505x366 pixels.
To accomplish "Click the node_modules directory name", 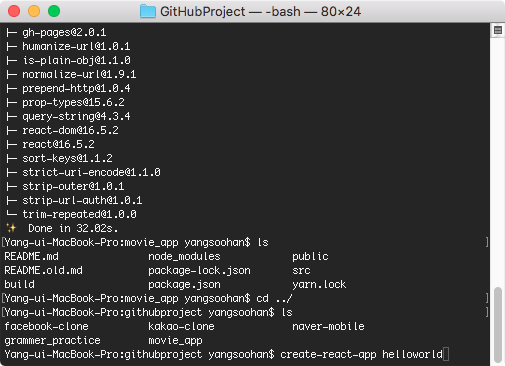I will click(x=184, y=256).
